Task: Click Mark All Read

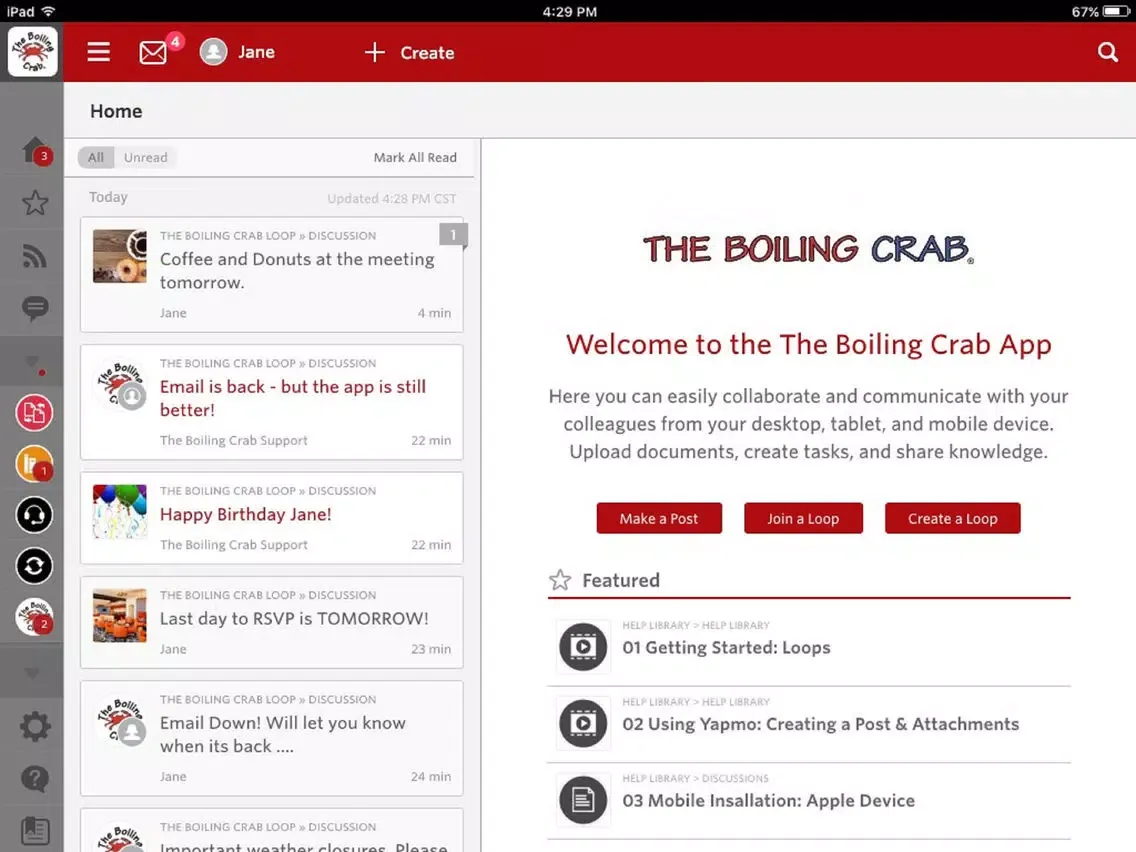Action: (x=415, y=157)
